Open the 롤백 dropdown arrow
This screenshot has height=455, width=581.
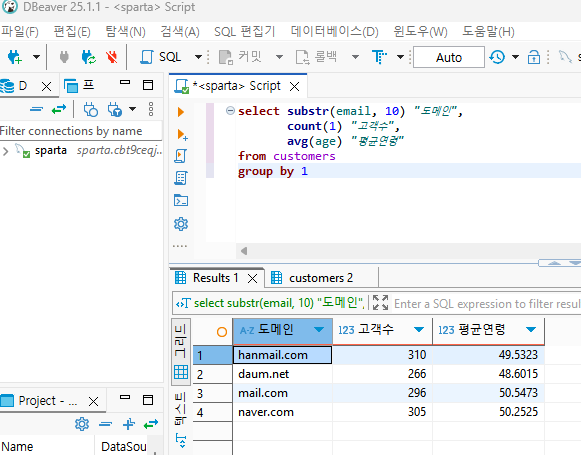(355, 57)
